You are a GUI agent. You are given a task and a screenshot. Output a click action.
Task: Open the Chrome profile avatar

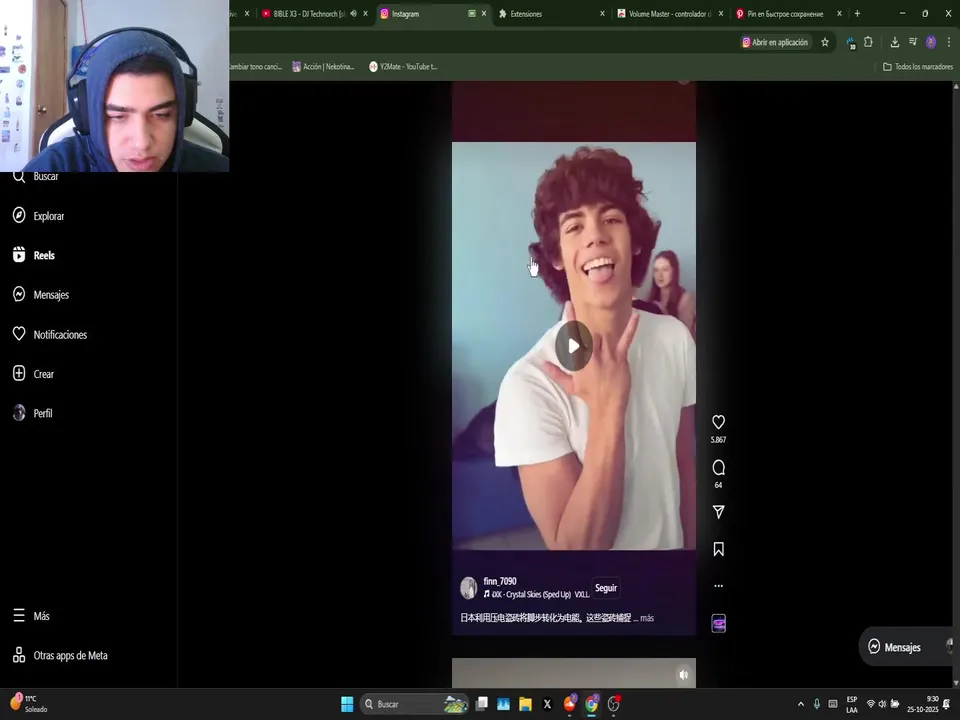click(x=931, y=42)
